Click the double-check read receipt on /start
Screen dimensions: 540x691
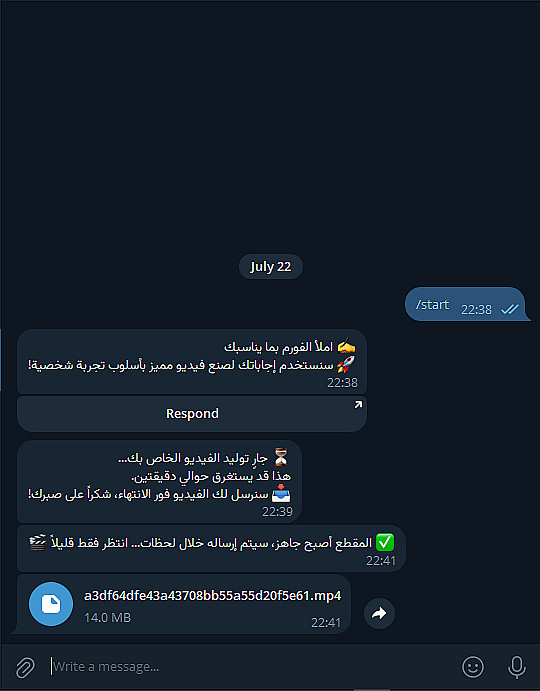pos(510,309)
